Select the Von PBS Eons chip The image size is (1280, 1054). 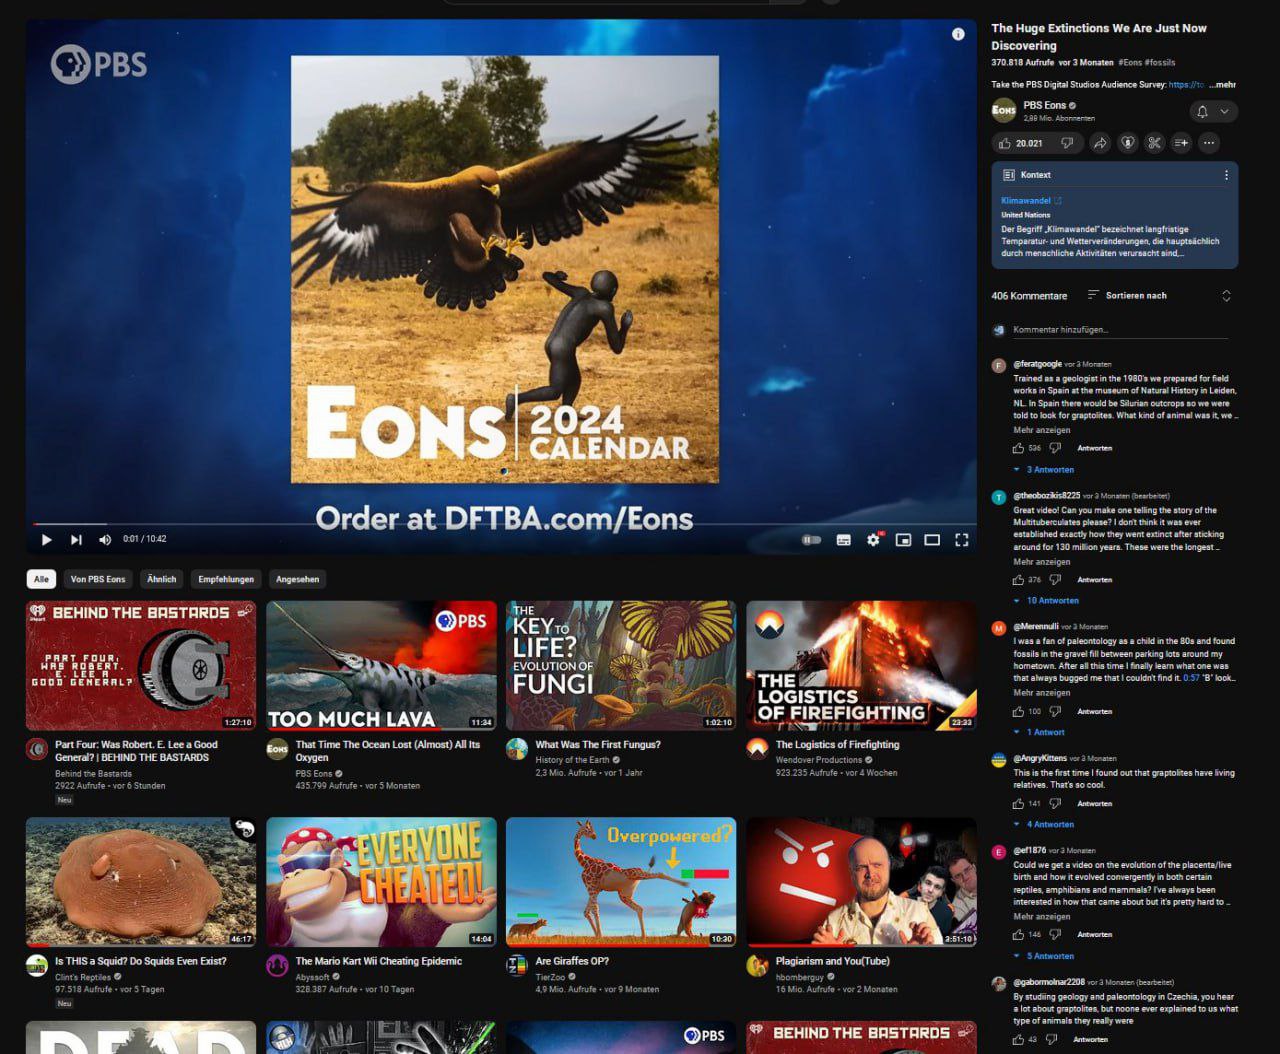coord(98,579)
